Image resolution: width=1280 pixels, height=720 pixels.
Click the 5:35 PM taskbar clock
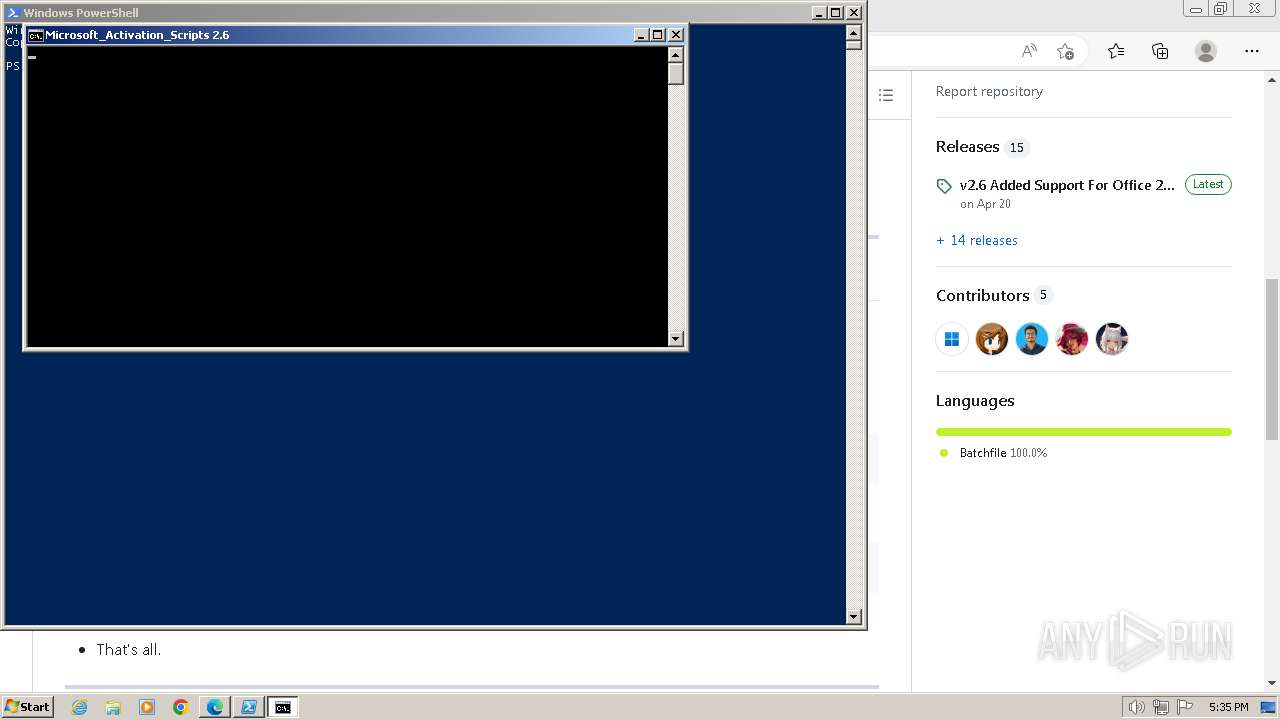[1228, 707]
